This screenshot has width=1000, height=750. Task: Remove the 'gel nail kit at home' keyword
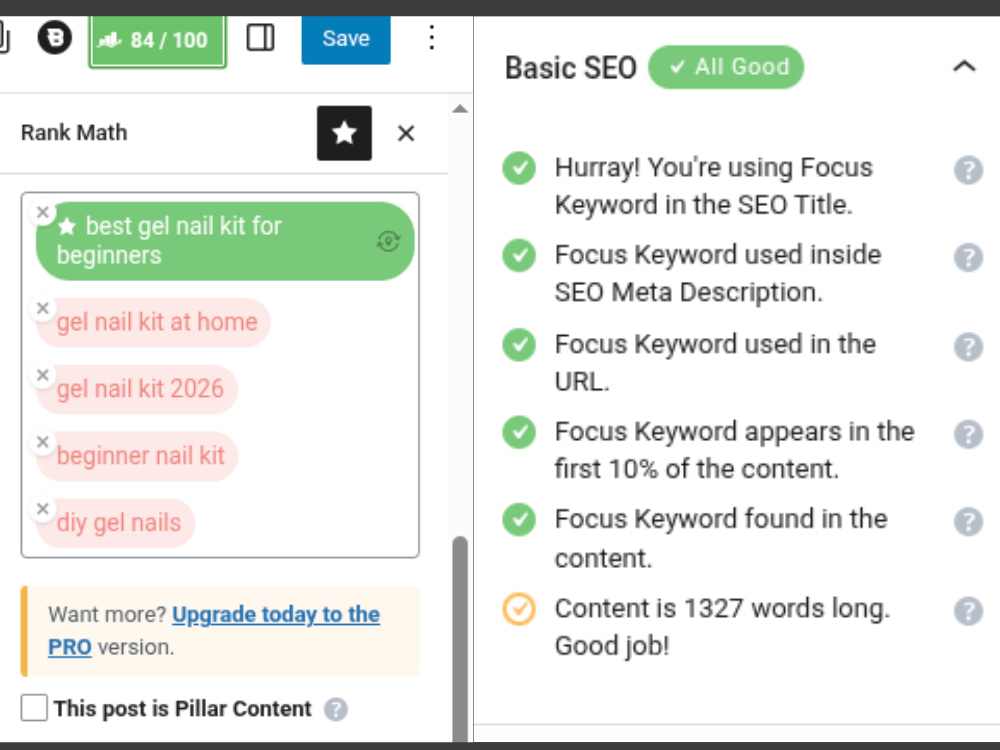tap(43, 309)
